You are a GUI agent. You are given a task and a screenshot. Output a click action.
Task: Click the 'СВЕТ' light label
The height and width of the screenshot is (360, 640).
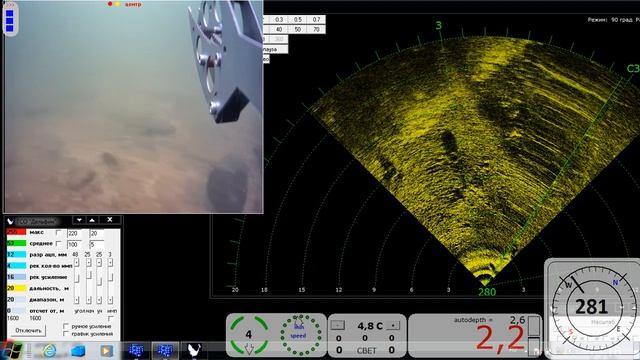(x=366, y=350)
